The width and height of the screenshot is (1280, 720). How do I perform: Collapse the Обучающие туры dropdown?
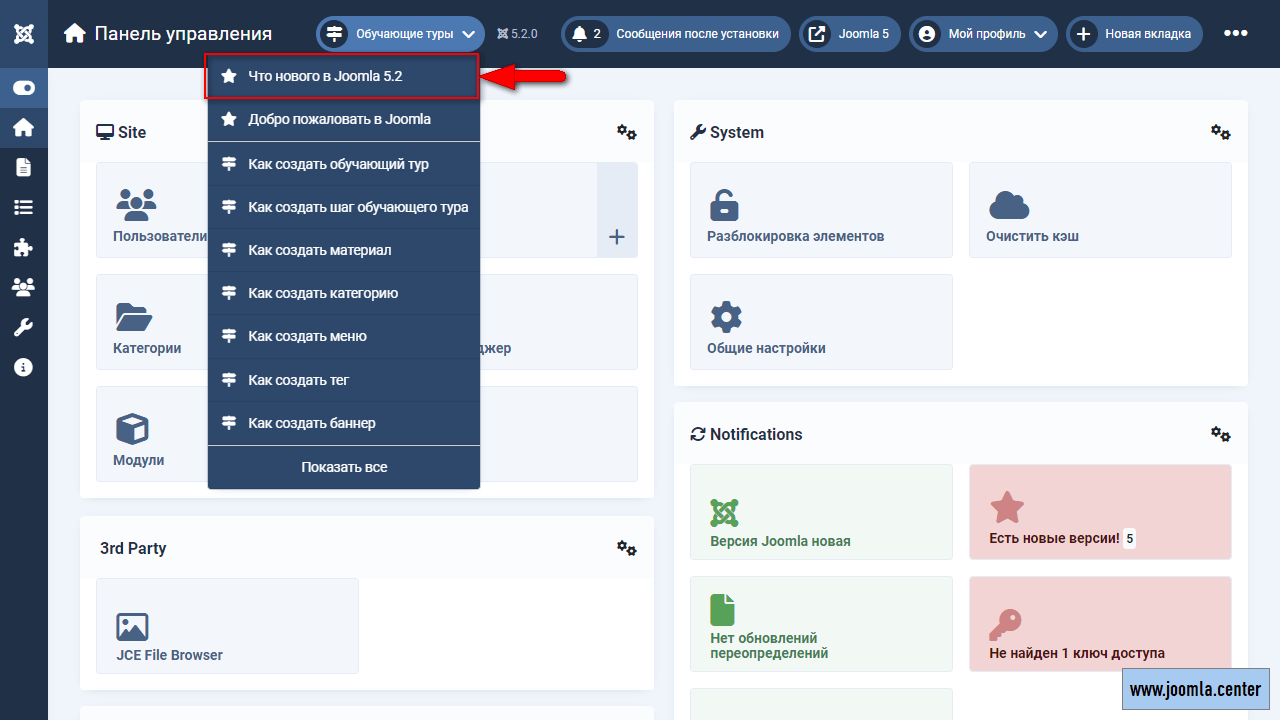[x=401, y=33]
